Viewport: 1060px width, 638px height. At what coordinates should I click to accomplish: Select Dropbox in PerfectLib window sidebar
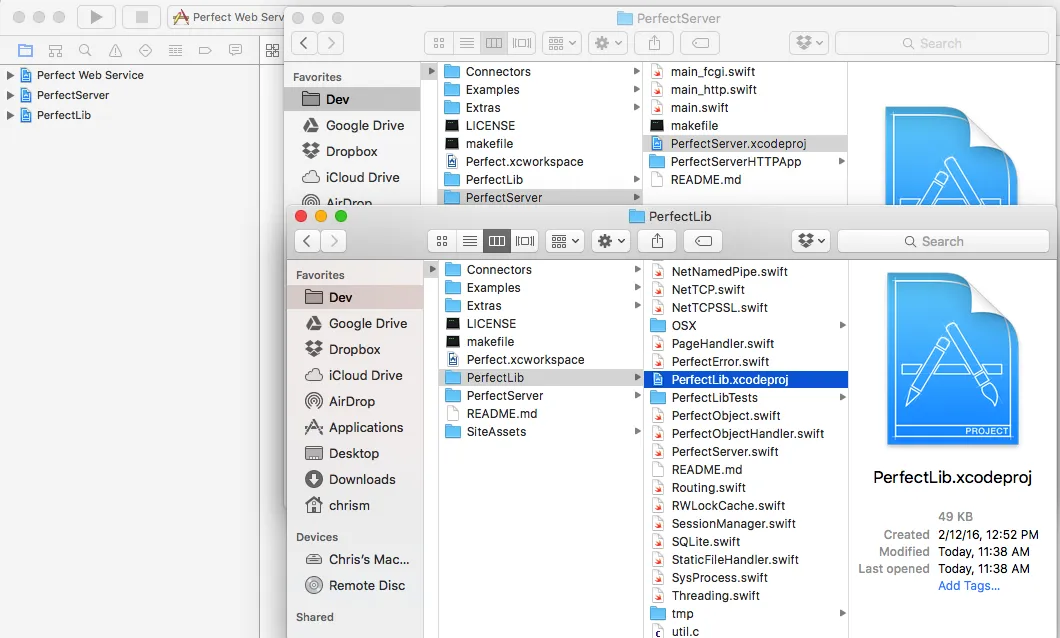356,349
